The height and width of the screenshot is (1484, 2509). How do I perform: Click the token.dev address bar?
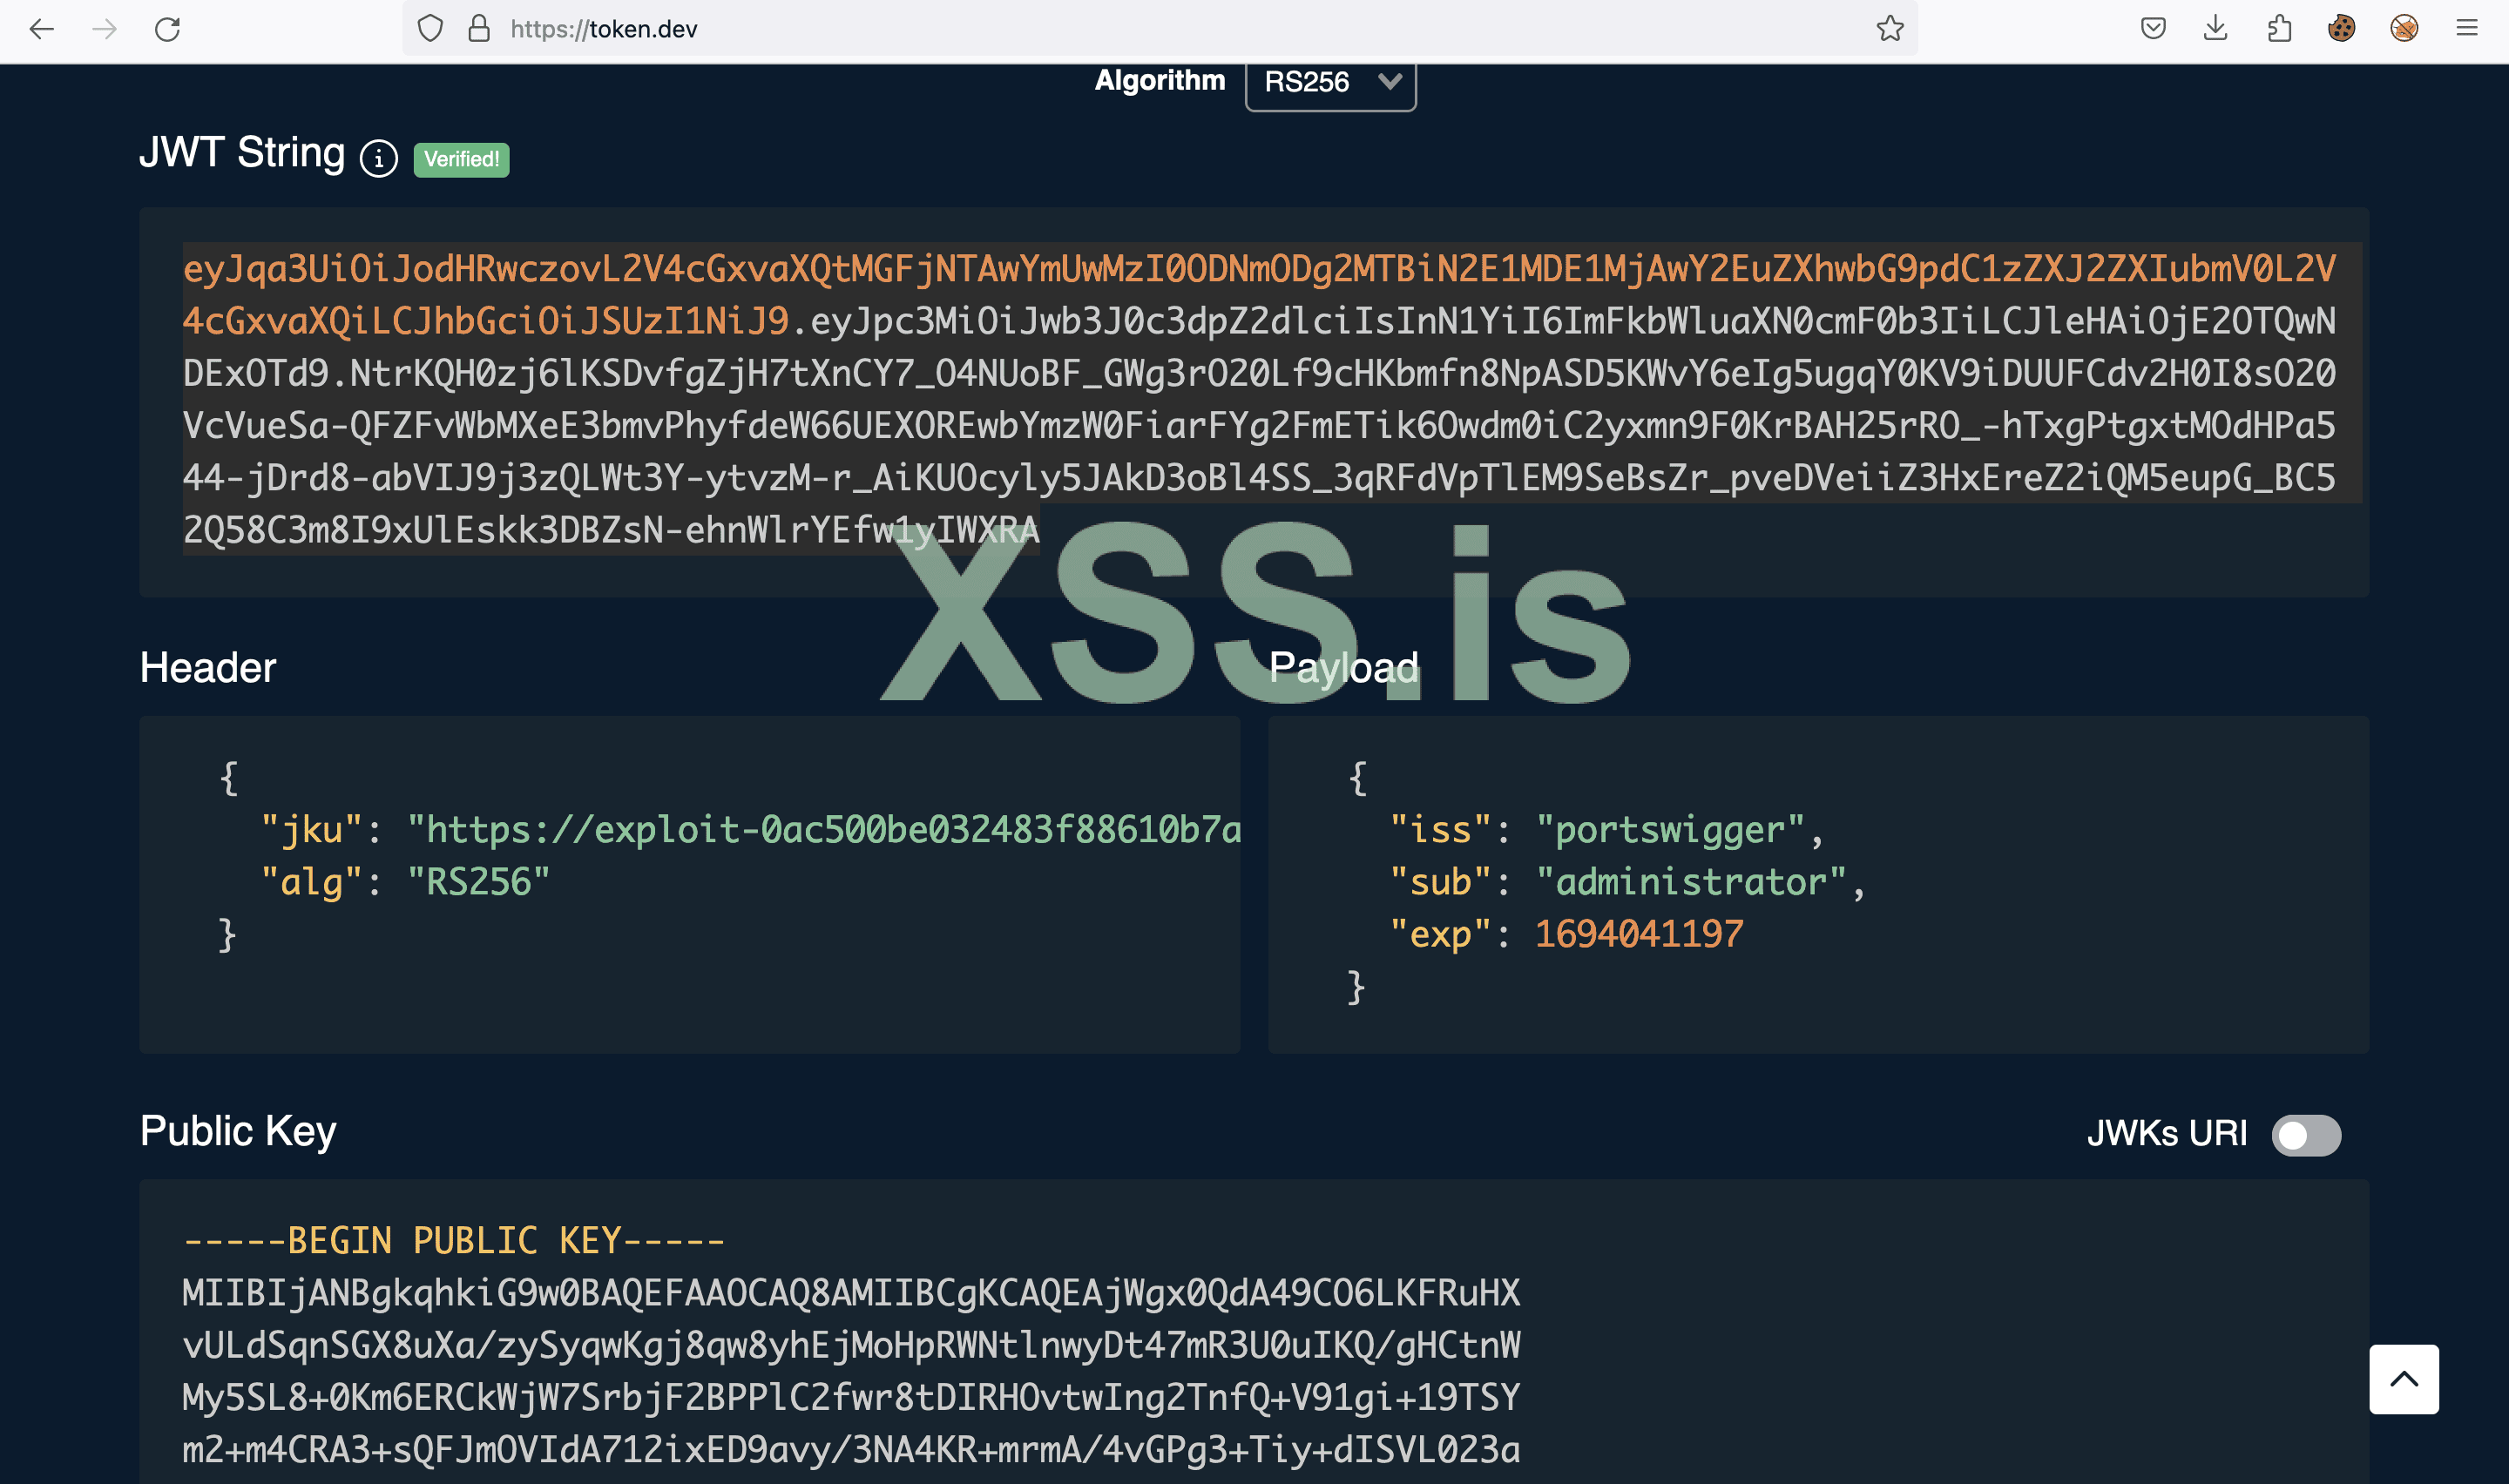tap(1100, 29)
